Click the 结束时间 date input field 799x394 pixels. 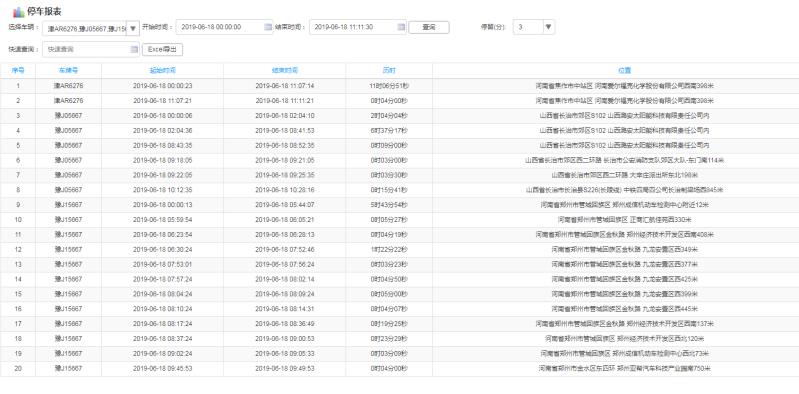(358, 27)
